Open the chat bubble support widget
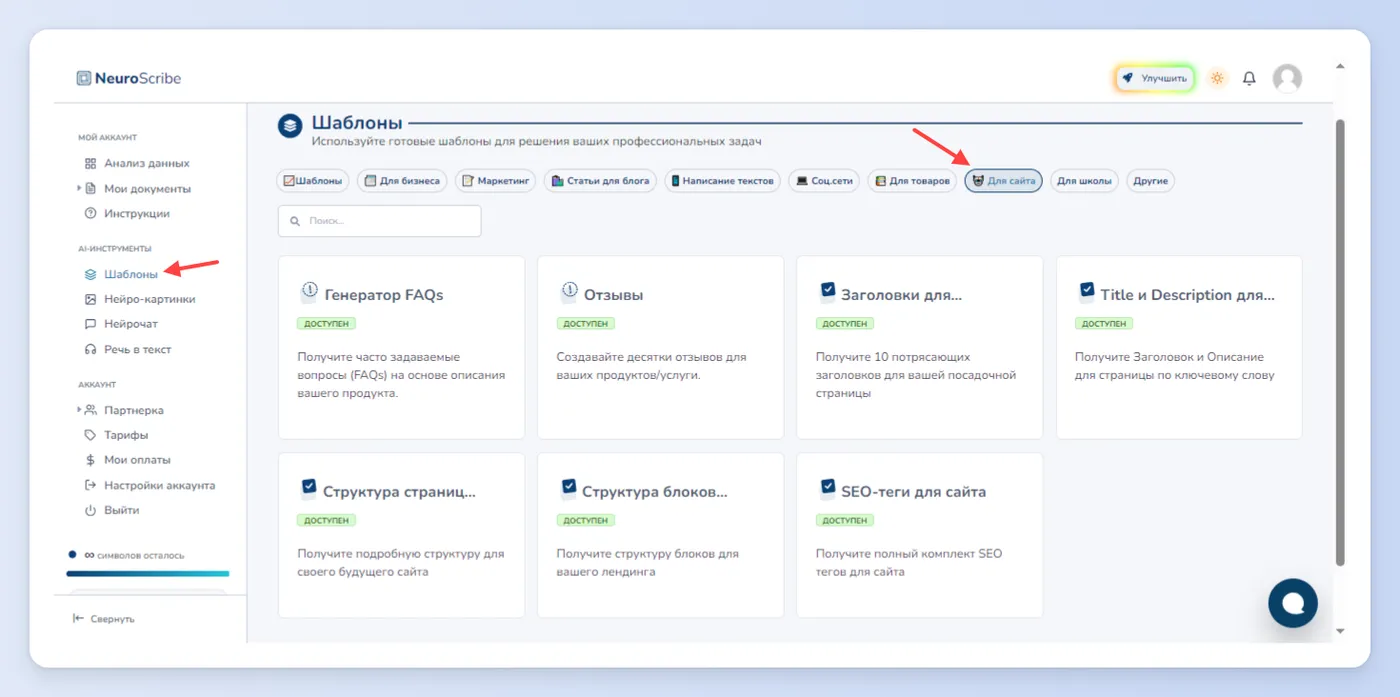The width and height of the screenshot is (1400, 697). pos(1293,602)
